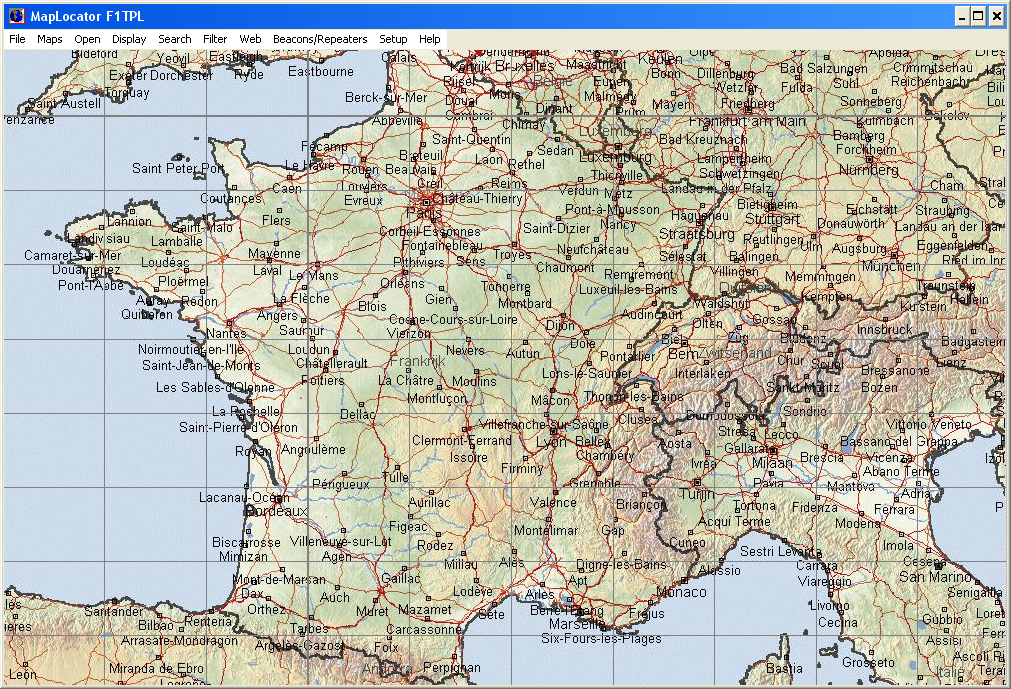Click the Valence label on the map
Screen dimensions: 1011x689
click(x=553, y=502)
